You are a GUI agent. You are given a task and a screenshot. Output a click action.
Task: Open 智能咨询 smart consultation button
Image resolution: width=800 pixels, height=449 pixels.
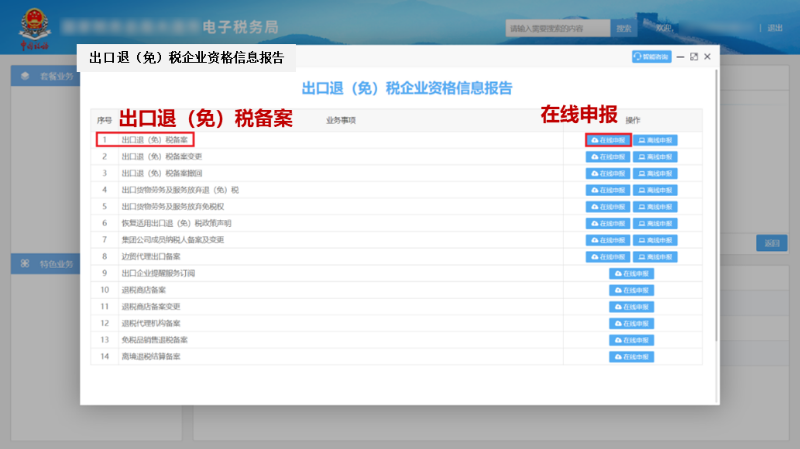(651, 57)
